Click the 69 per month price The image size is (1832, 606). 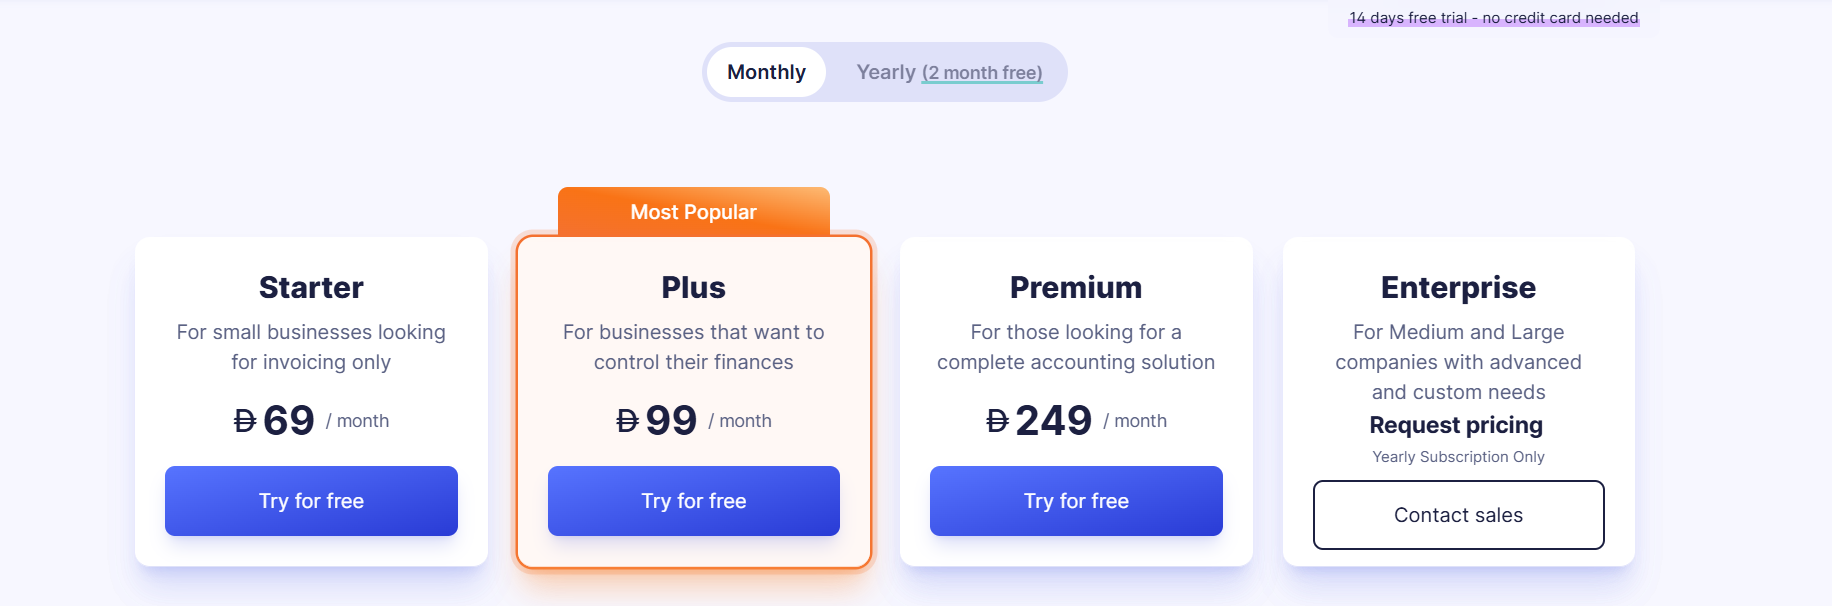(x=289, y=421)
